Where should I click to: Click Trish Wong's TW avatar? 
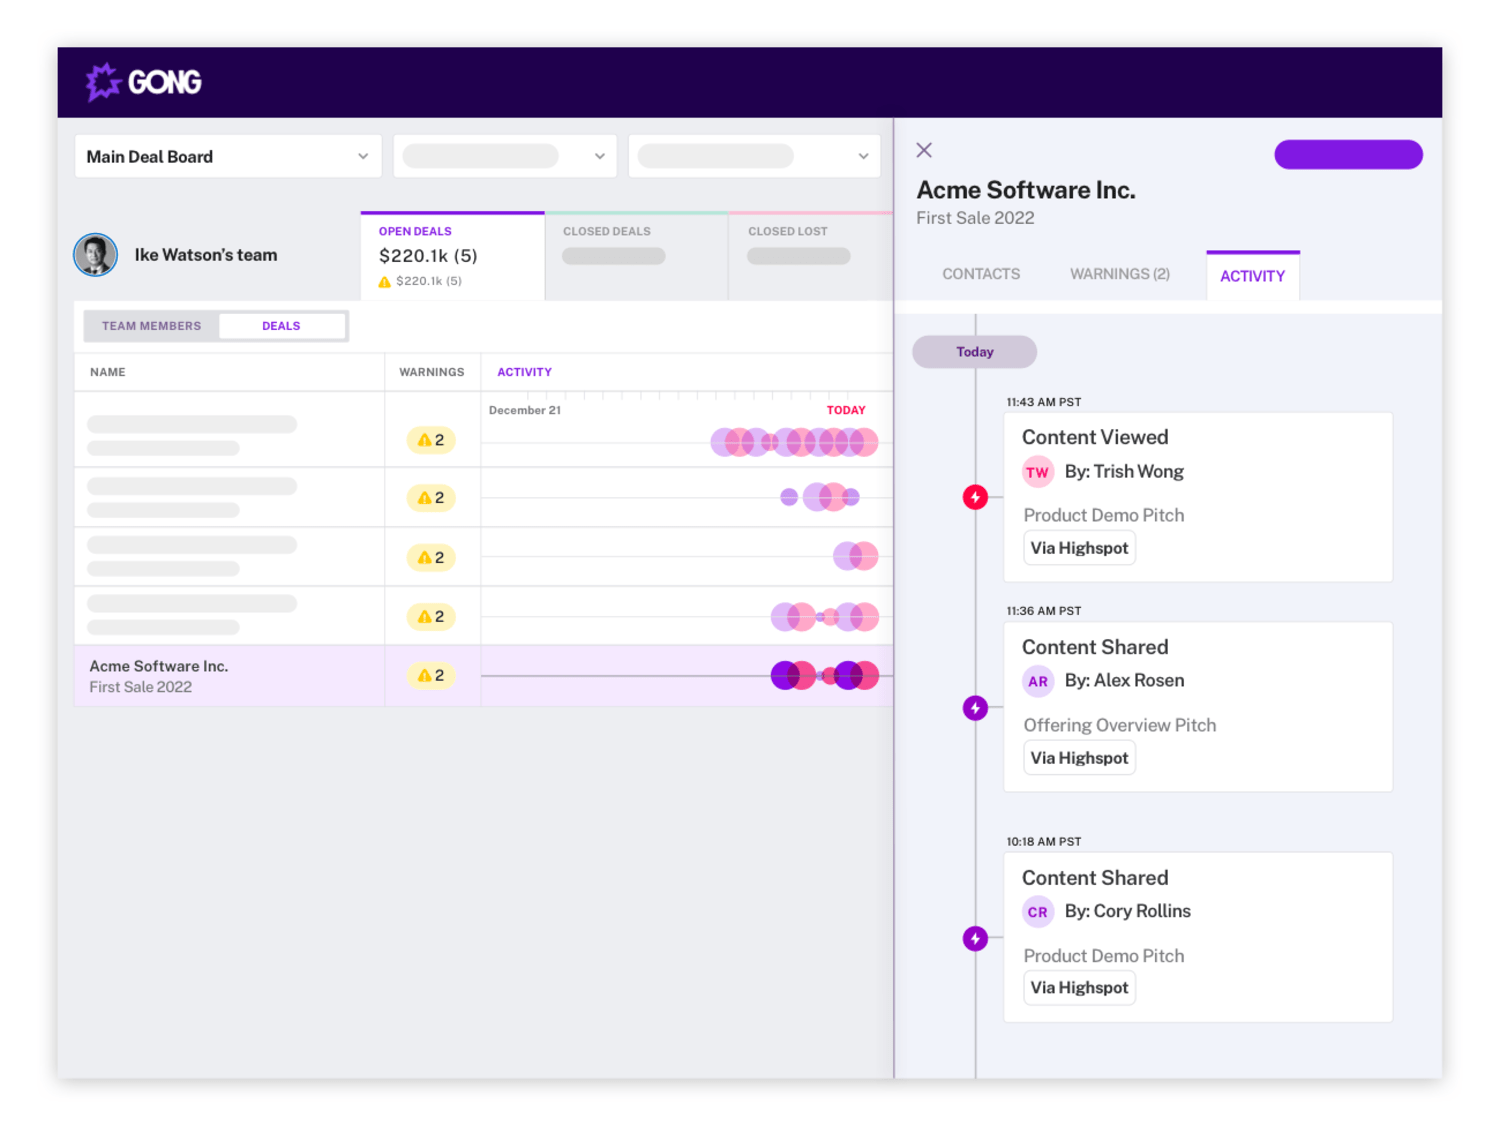(1038, 472)
